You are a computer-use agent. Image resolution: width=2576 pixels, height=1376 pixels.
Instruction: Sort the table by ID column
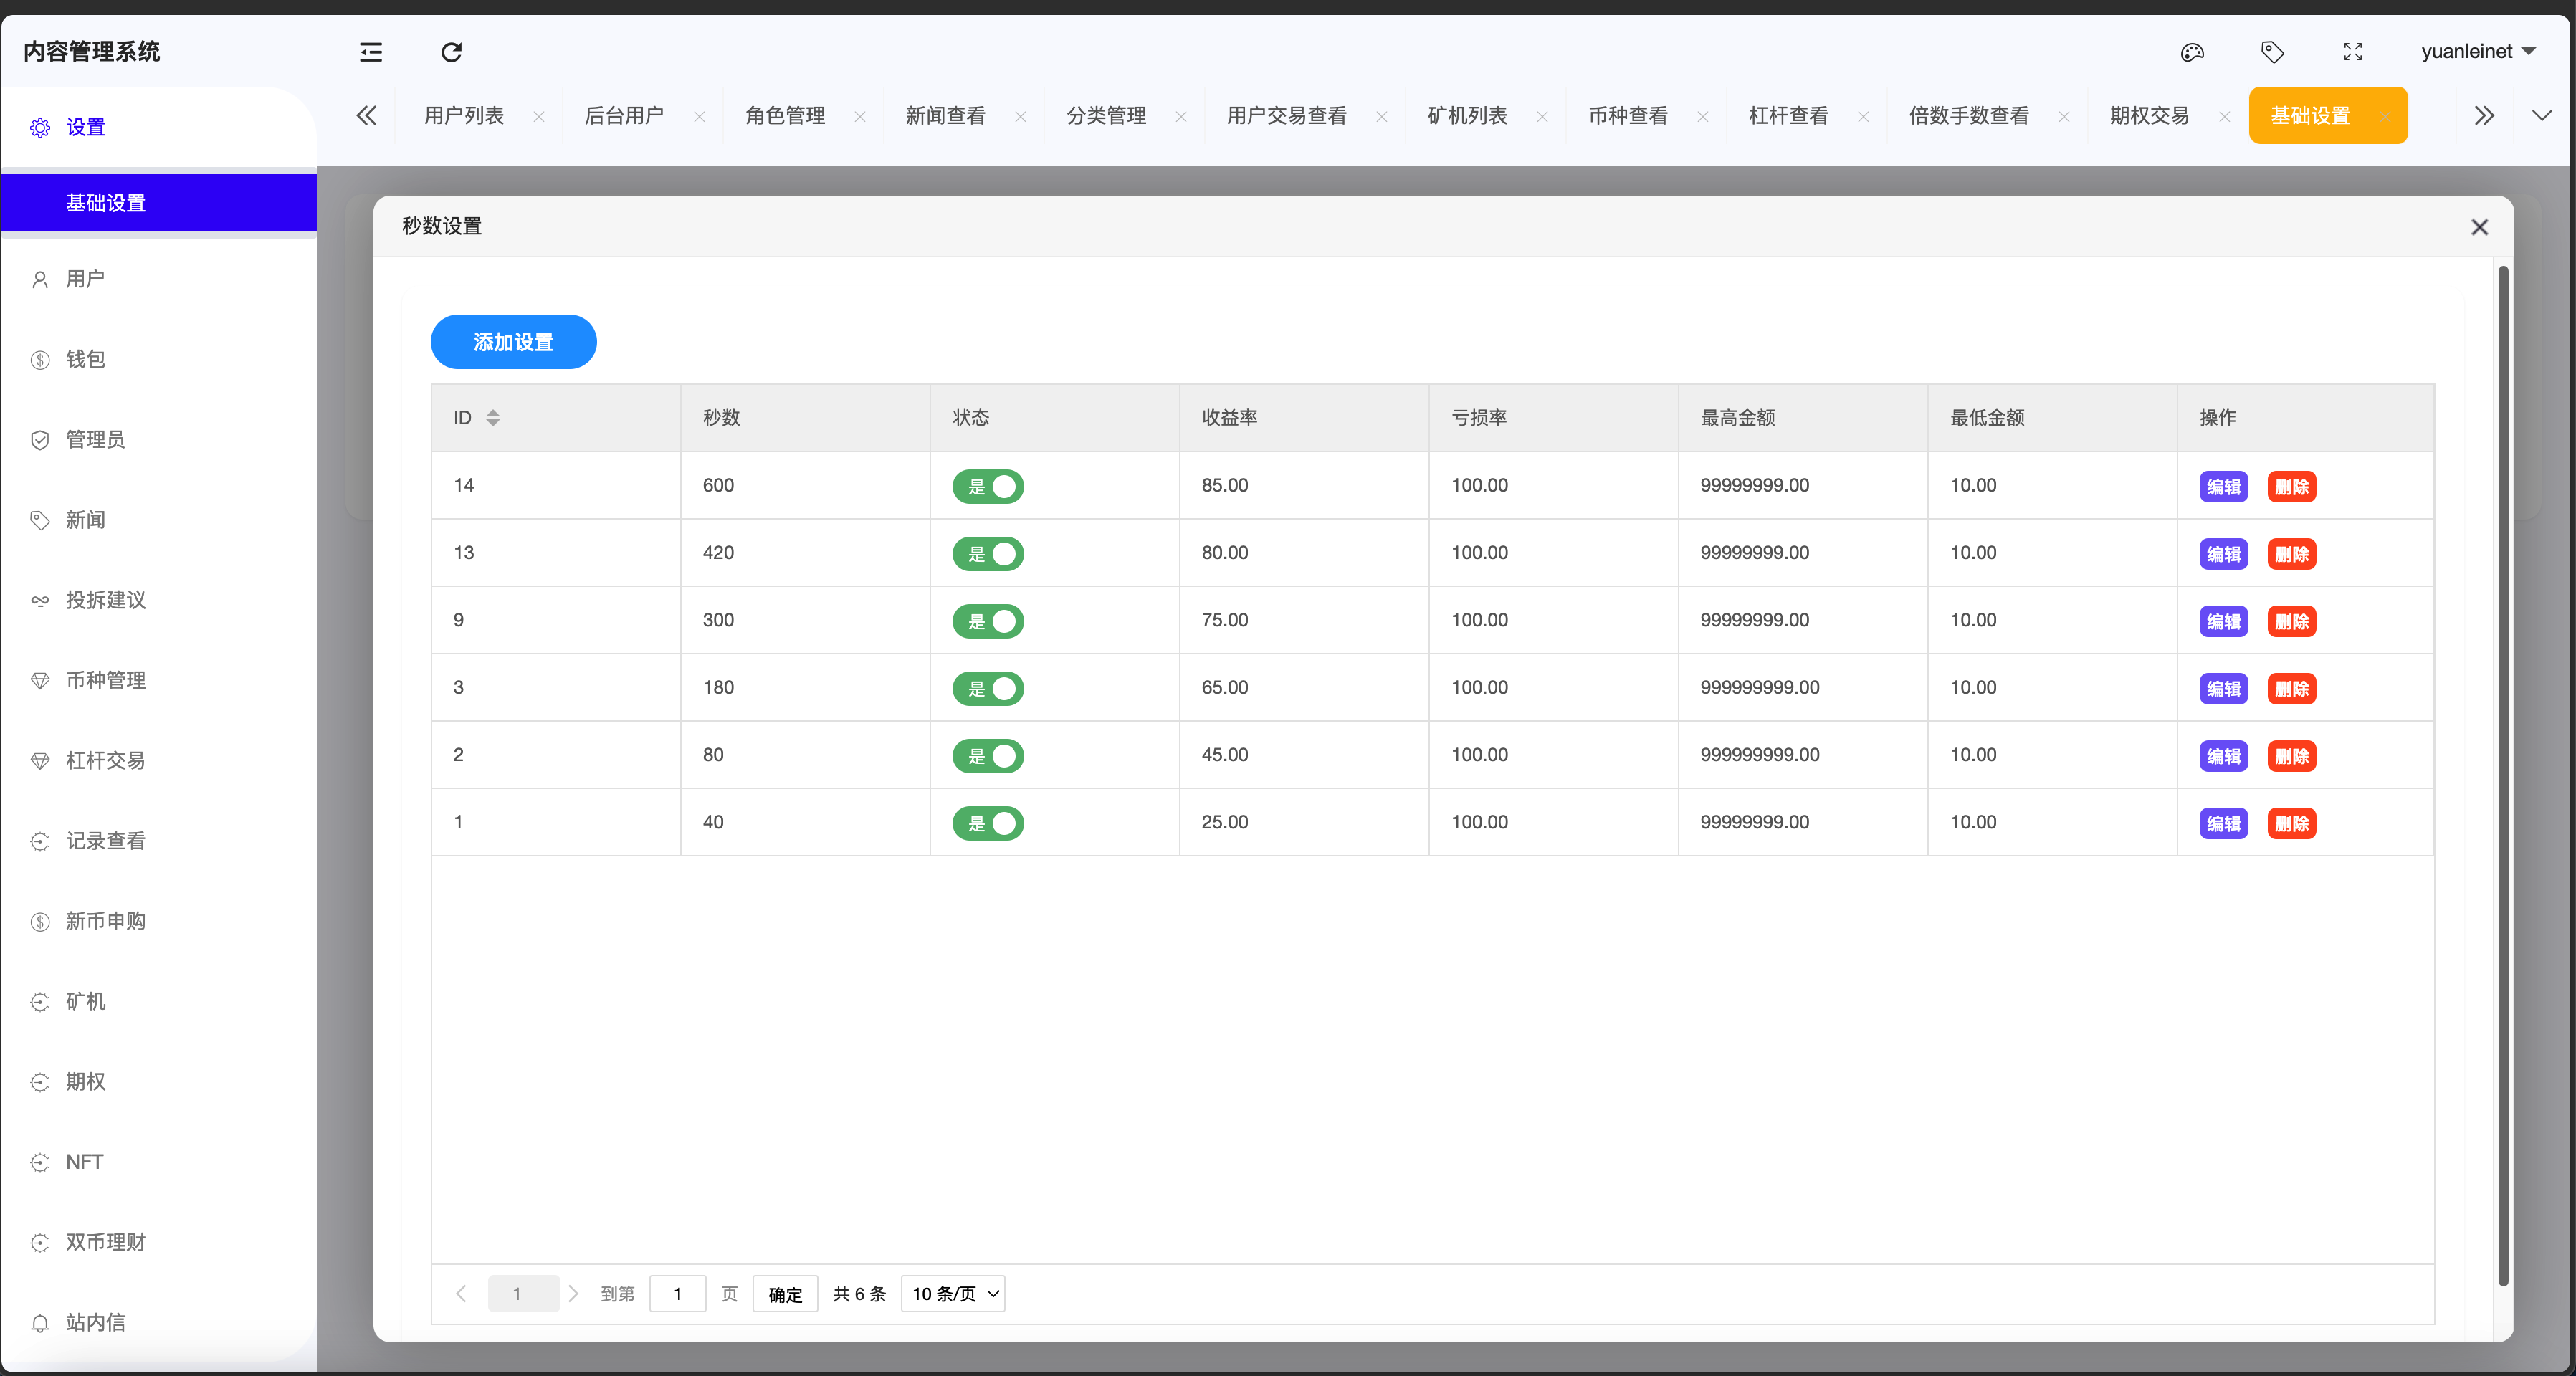click(493, 418)
